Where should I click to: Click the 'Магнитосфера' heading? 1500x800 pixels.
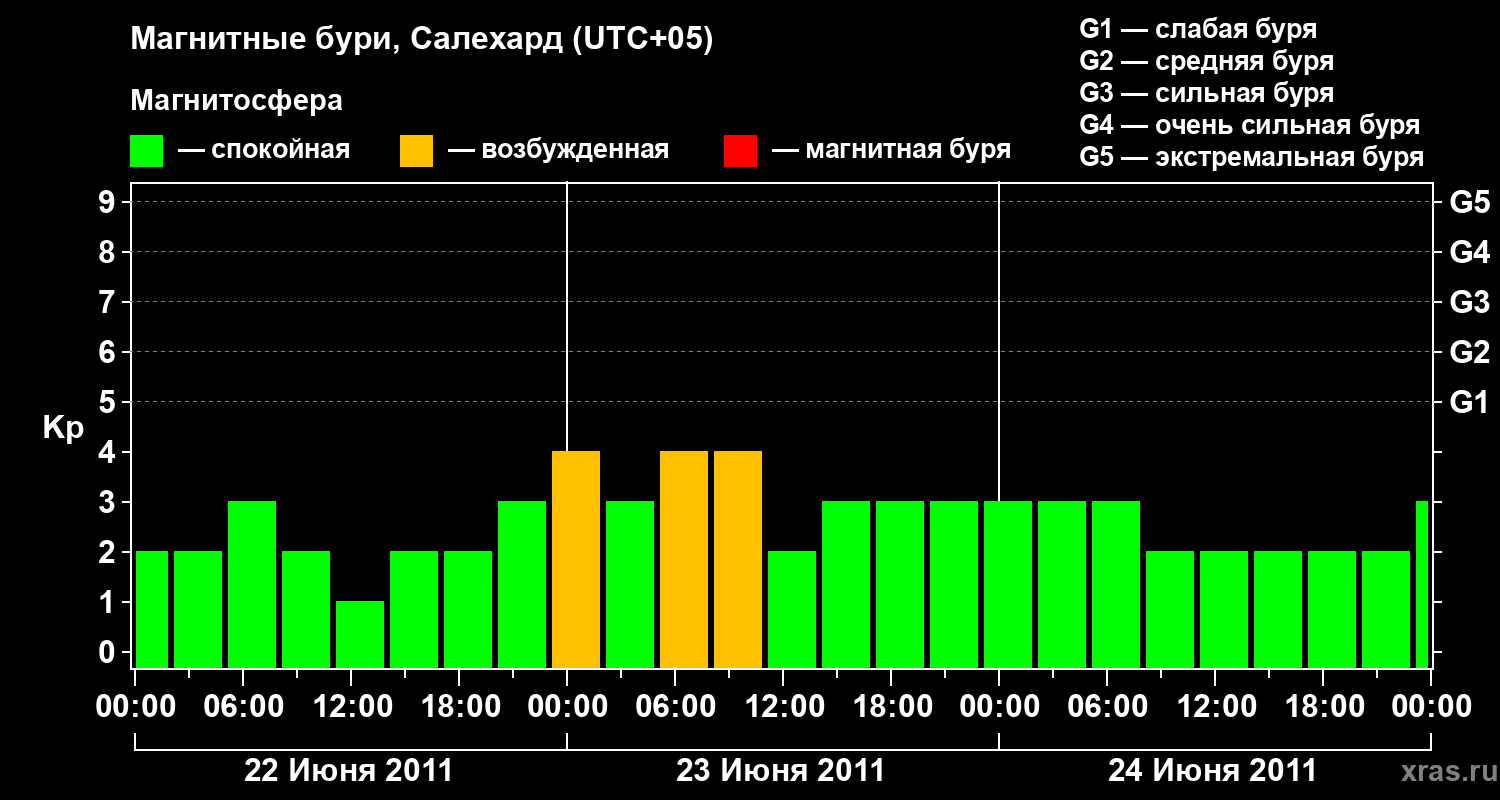(x=236, y=101)
